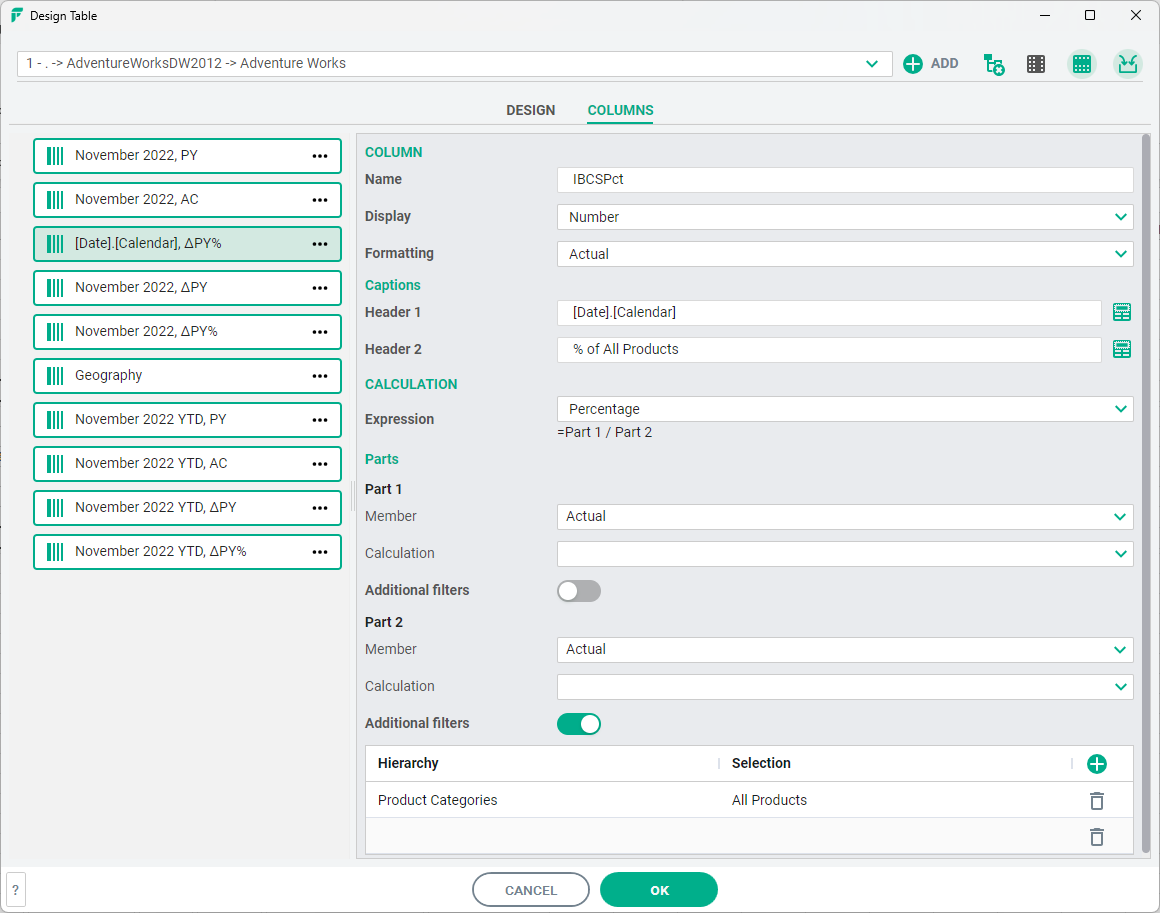The image size is (1160, 913).
Task: Click the Header 2 field with % of All Products
Action: click(x=829, y=349)
